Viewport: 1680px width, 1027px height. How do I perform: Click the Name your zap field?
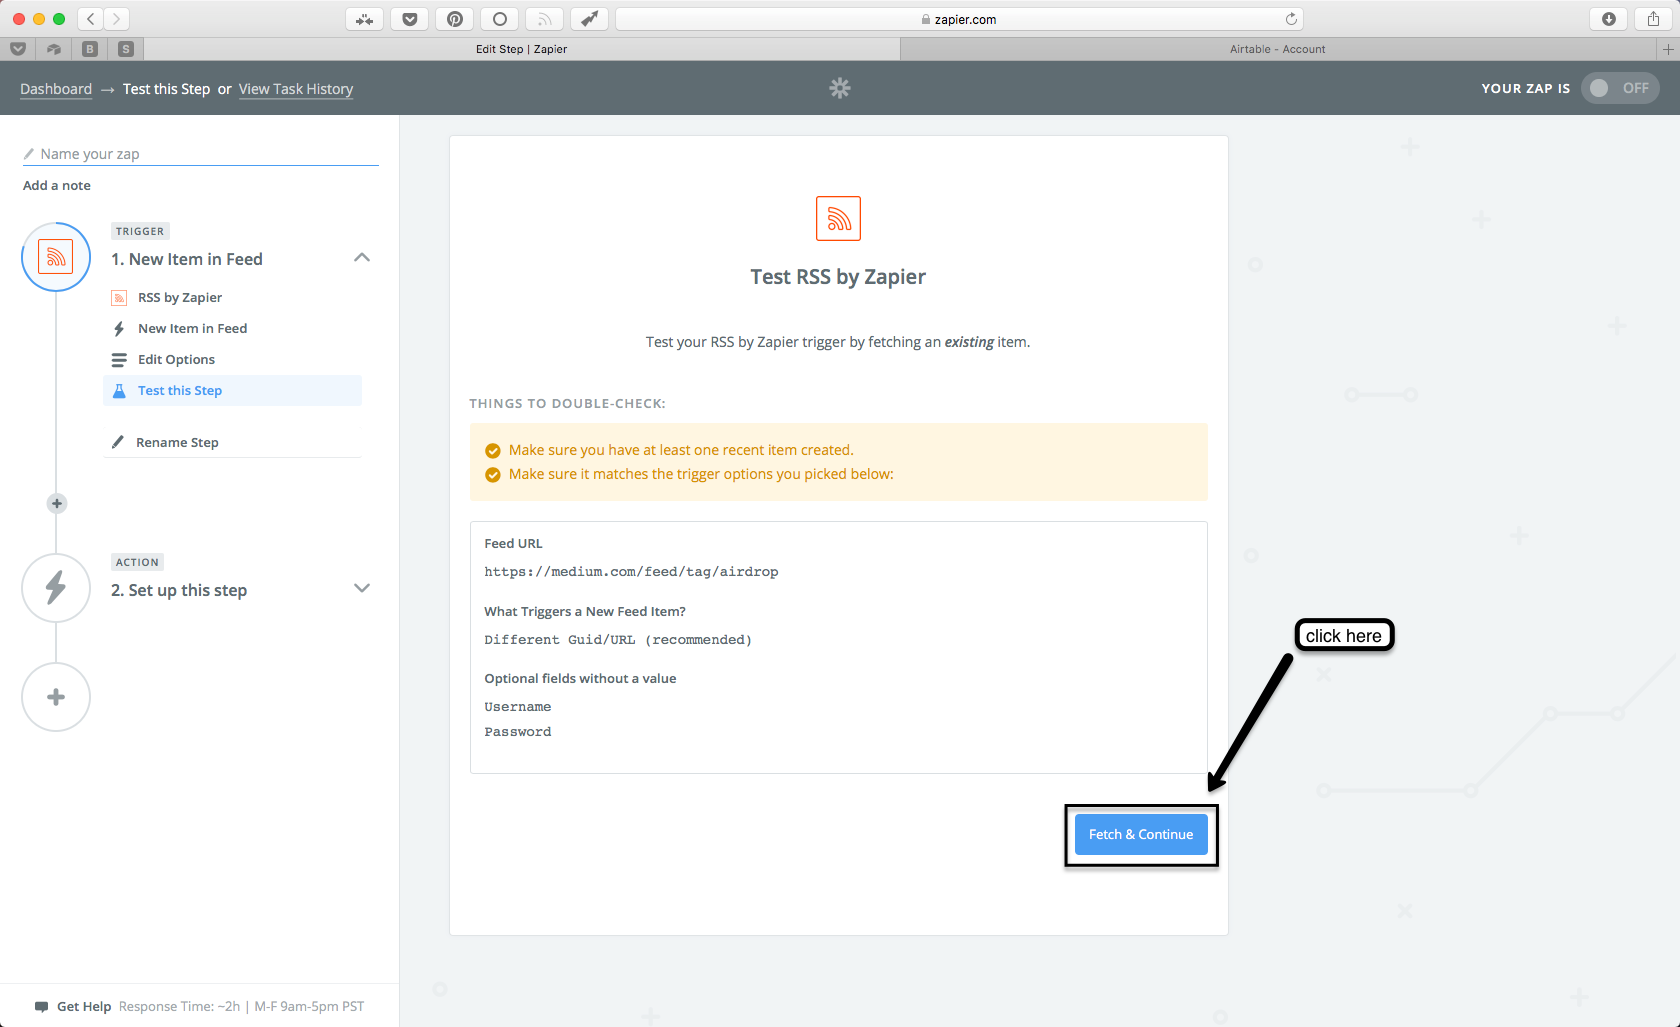click(201, 154)
